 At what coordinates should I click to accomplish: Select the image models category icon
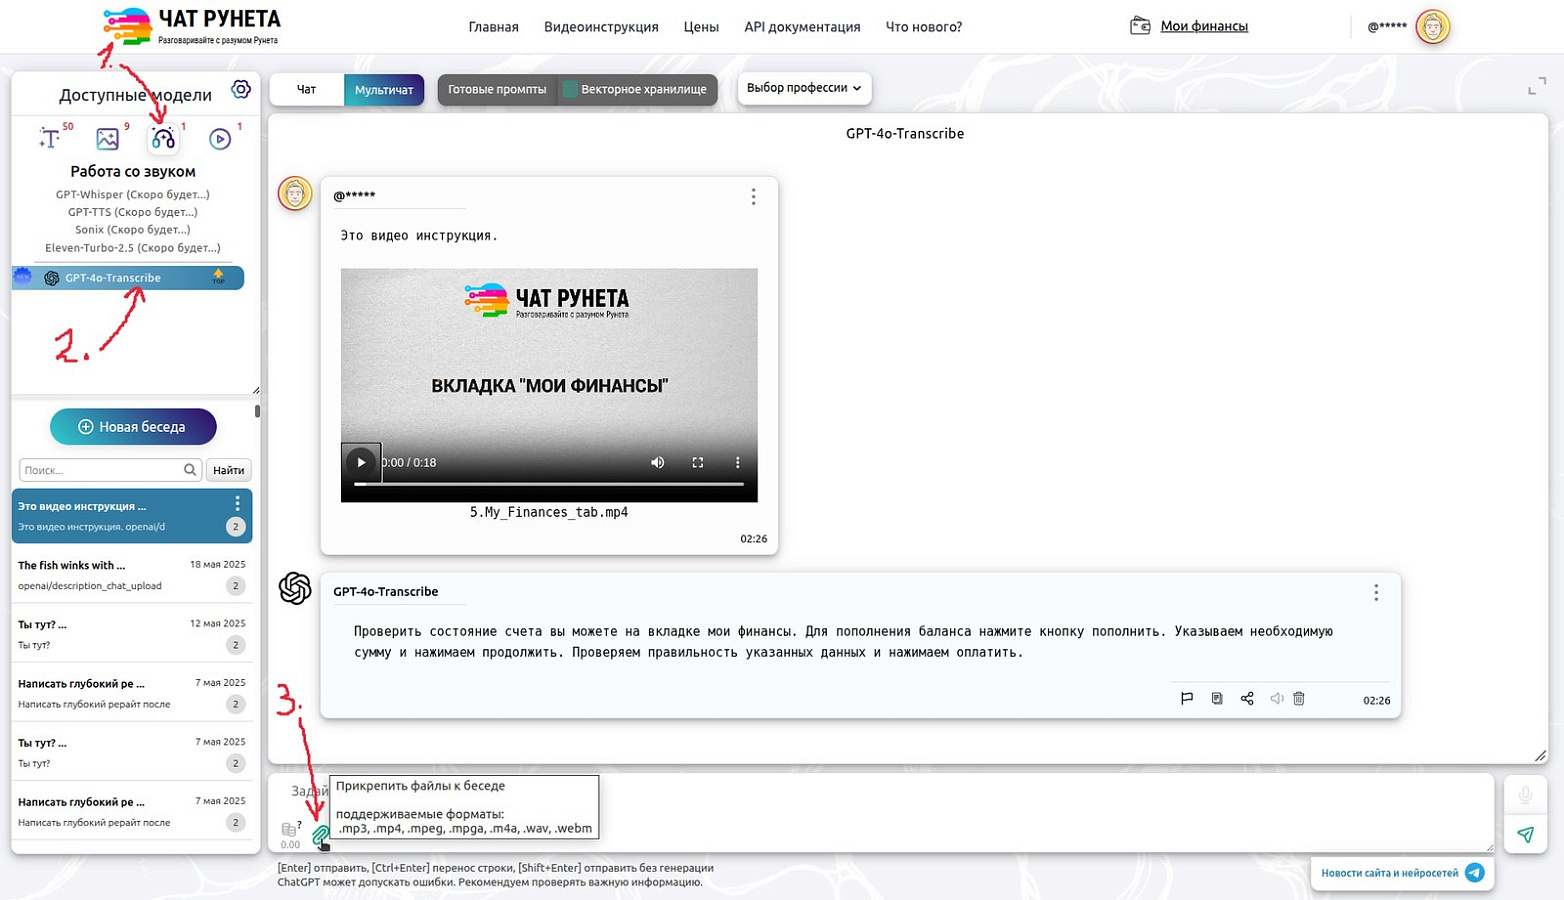pos(107,138)
